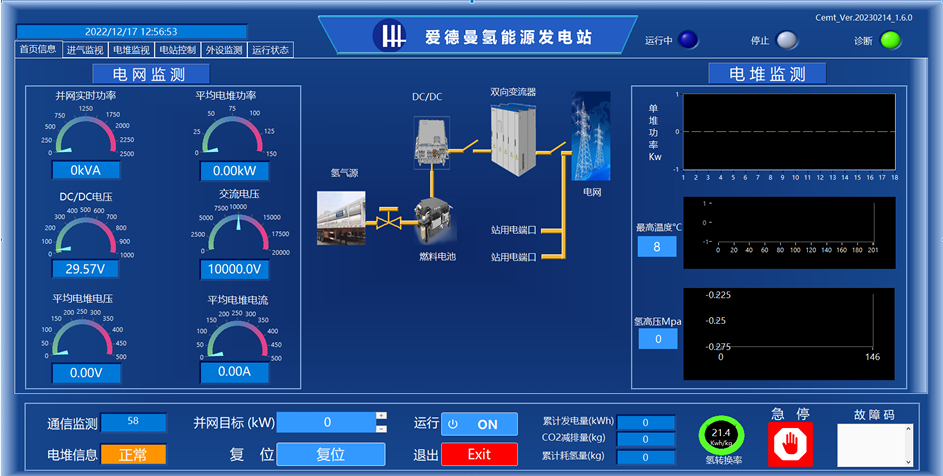Open the 电站控制 tab
The image size is (943, 476).
point(177,50)
